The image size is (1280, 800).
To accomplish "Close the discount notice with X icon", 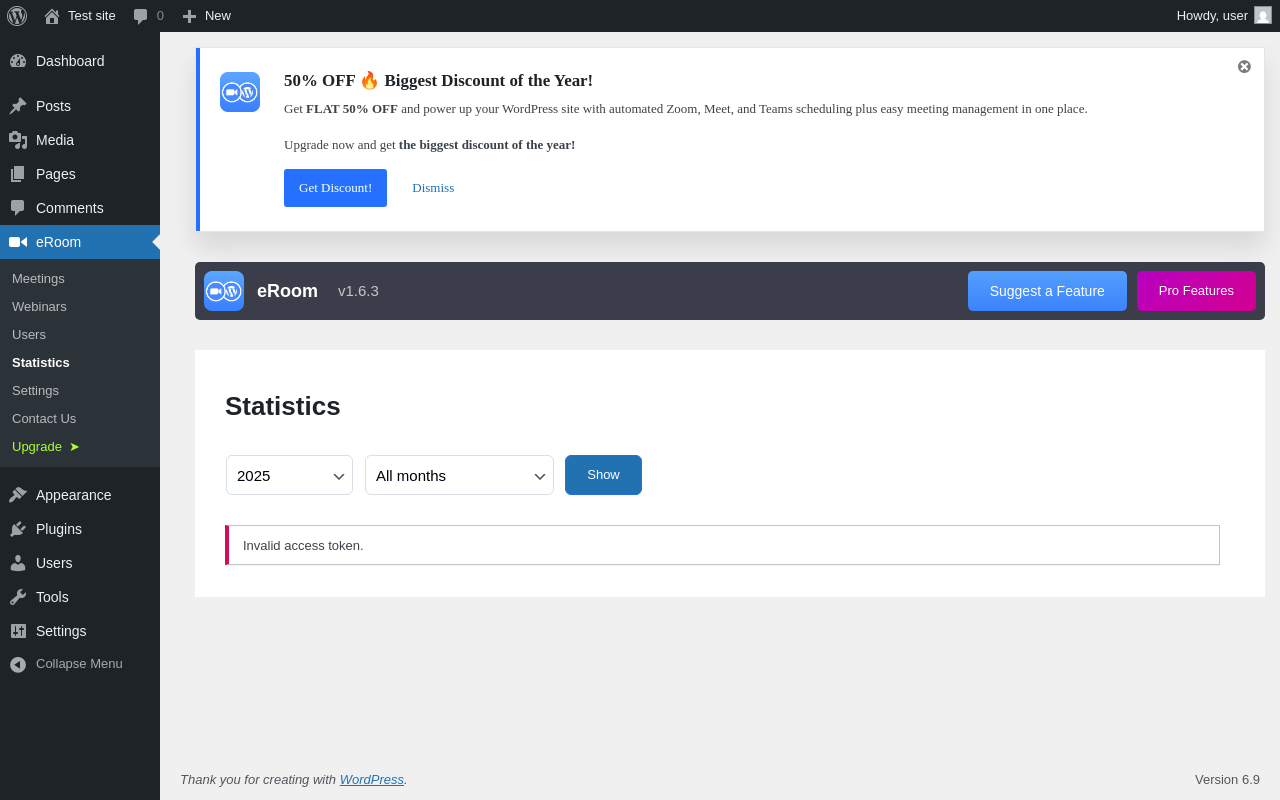I will tap(1244, 67).
